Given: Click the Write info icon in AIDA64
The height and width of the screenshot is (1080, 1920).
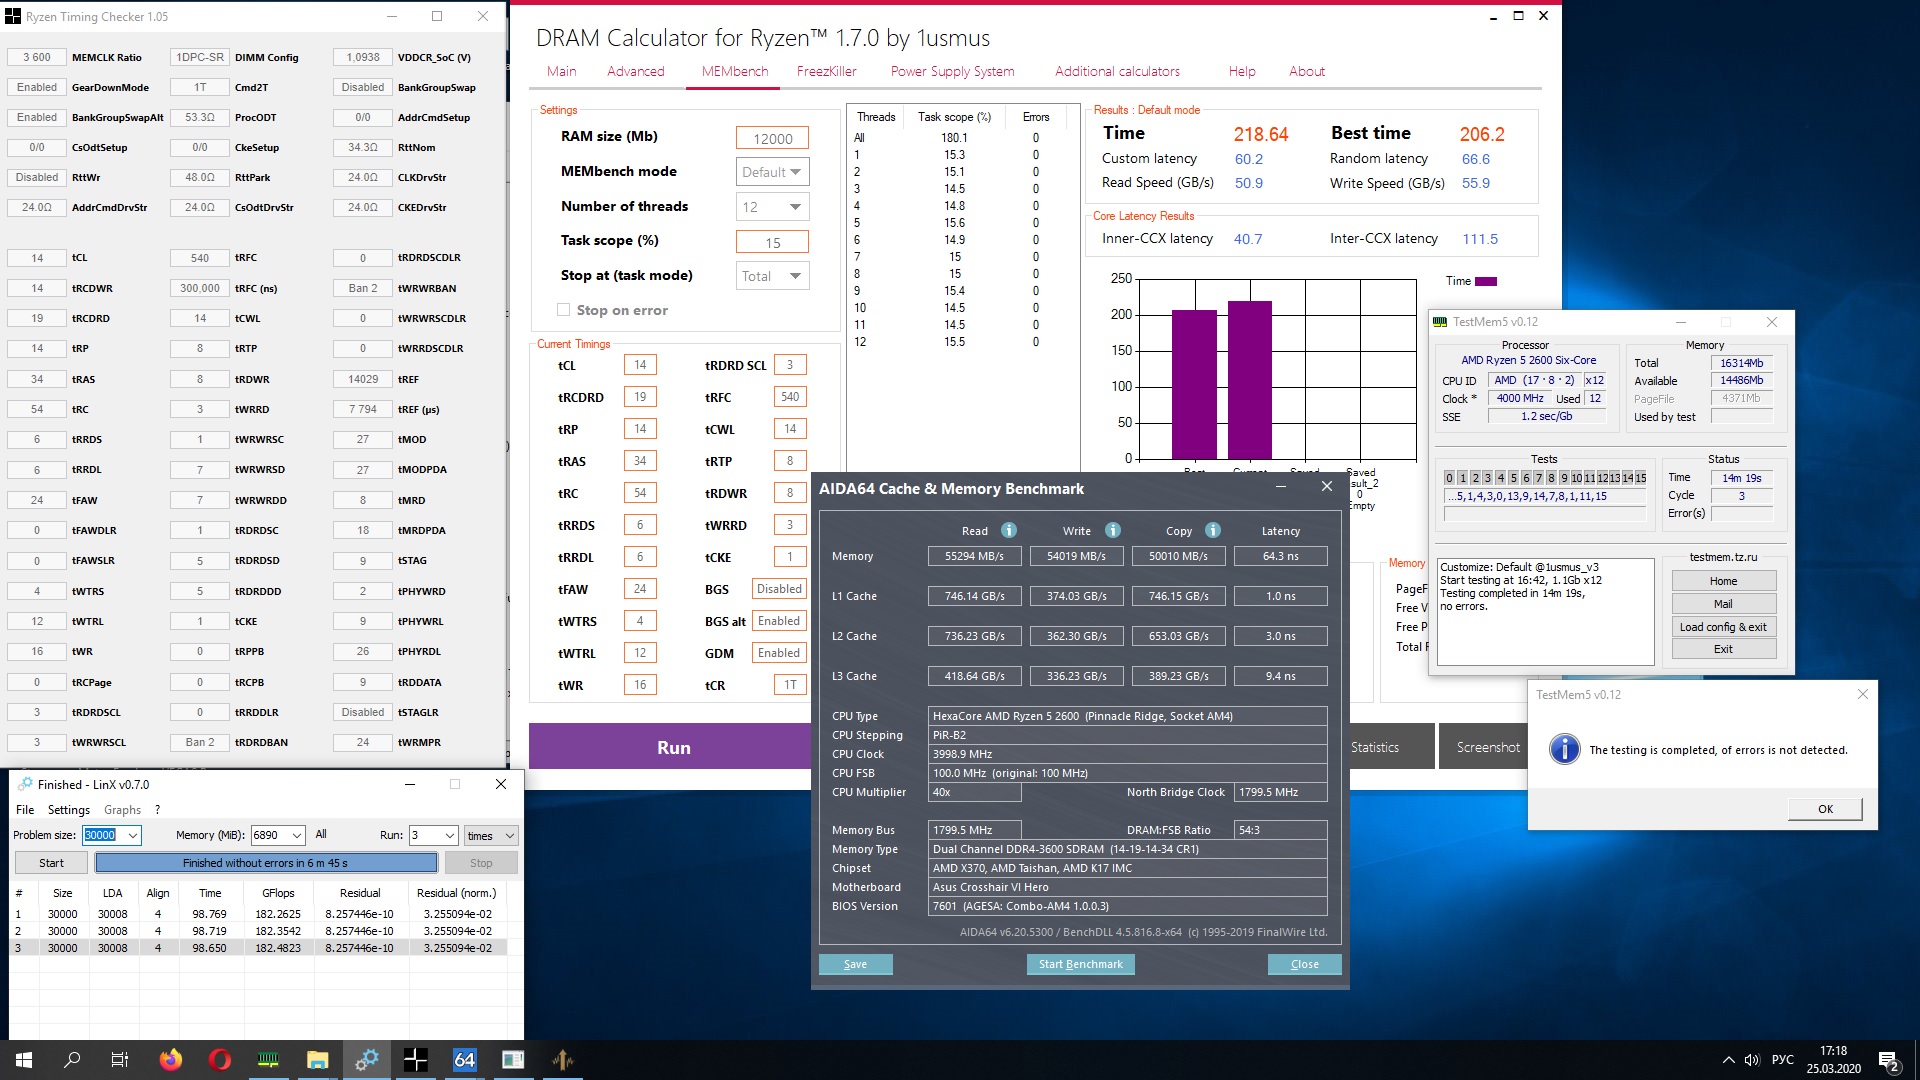Looking at the screenshot, I should coord(1113,531).
